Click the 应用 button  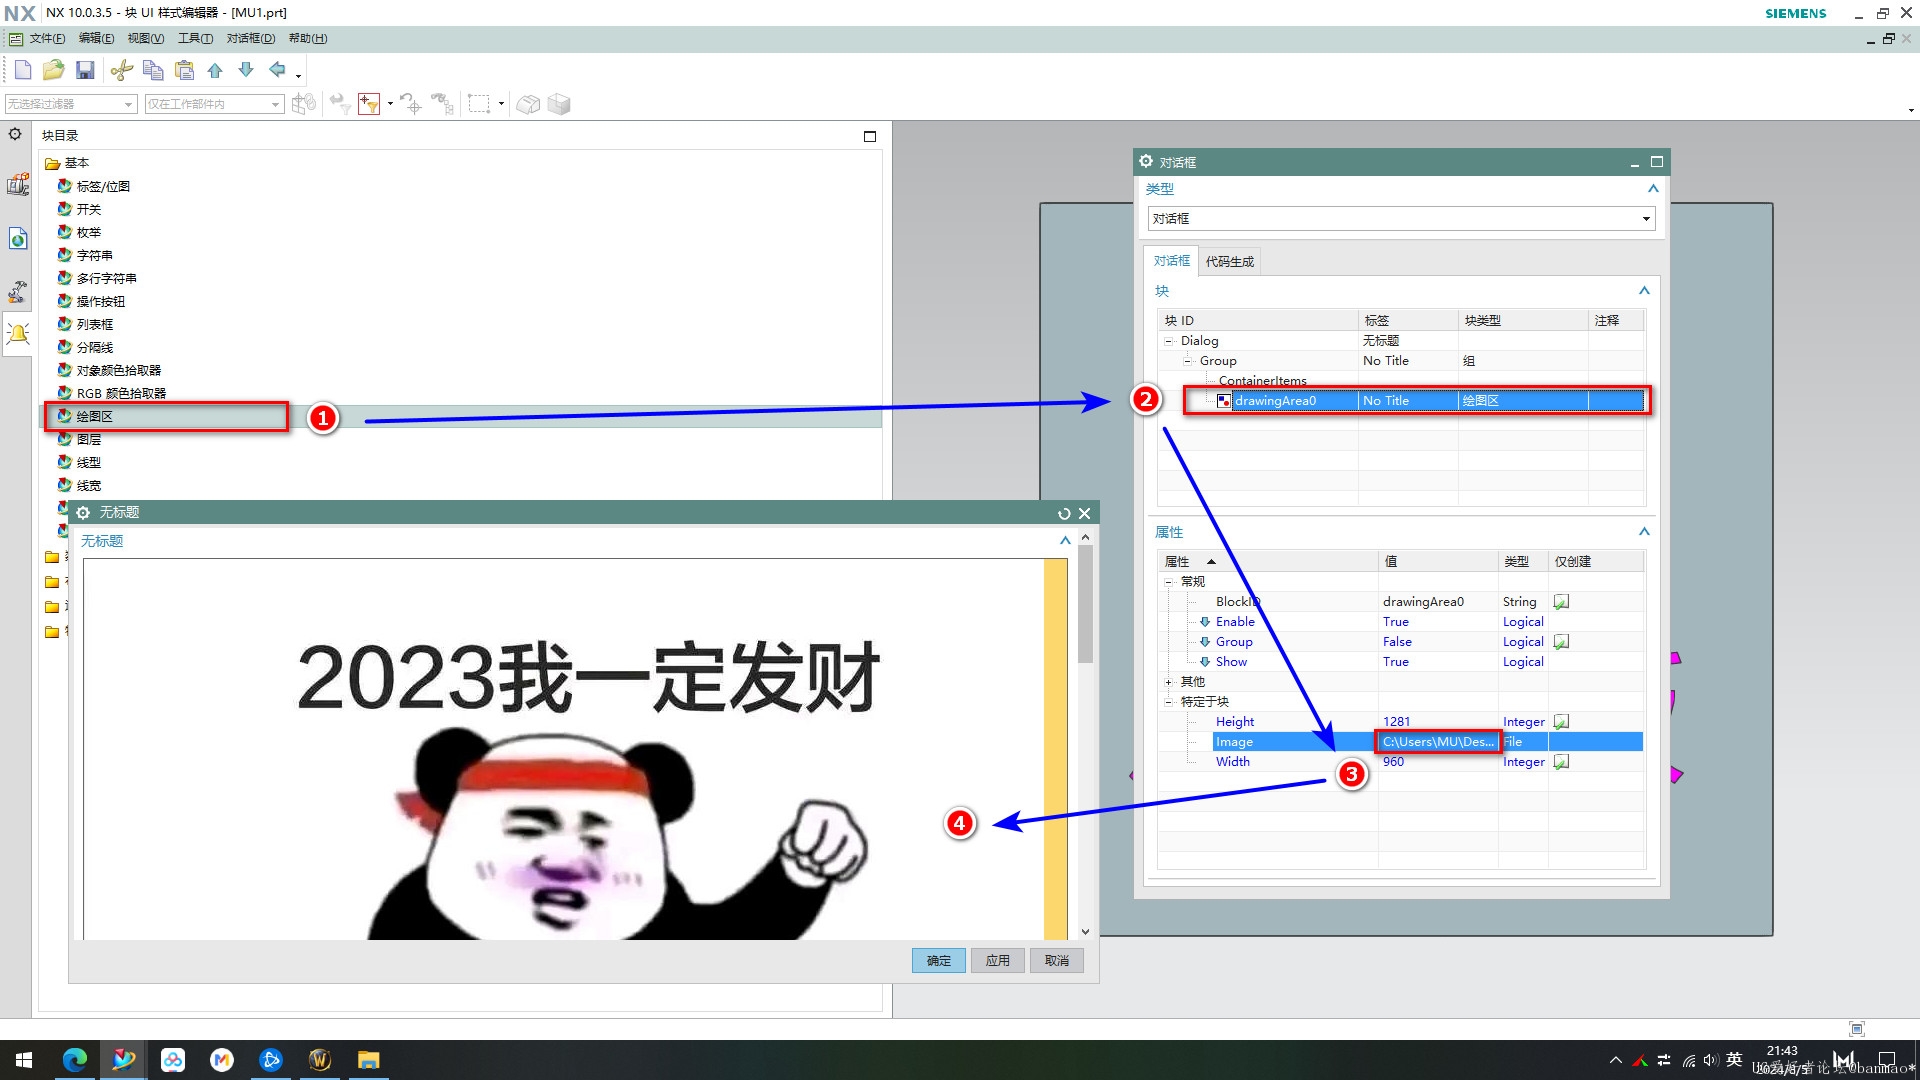pyautogui.click(x=998, y=961)
